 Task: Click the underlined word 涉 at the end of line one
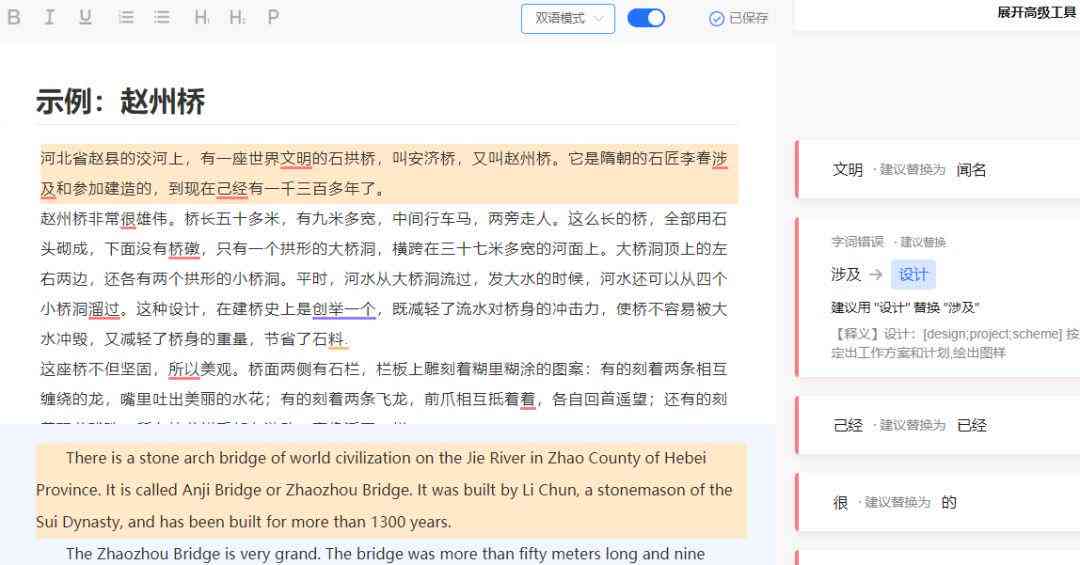719,159
